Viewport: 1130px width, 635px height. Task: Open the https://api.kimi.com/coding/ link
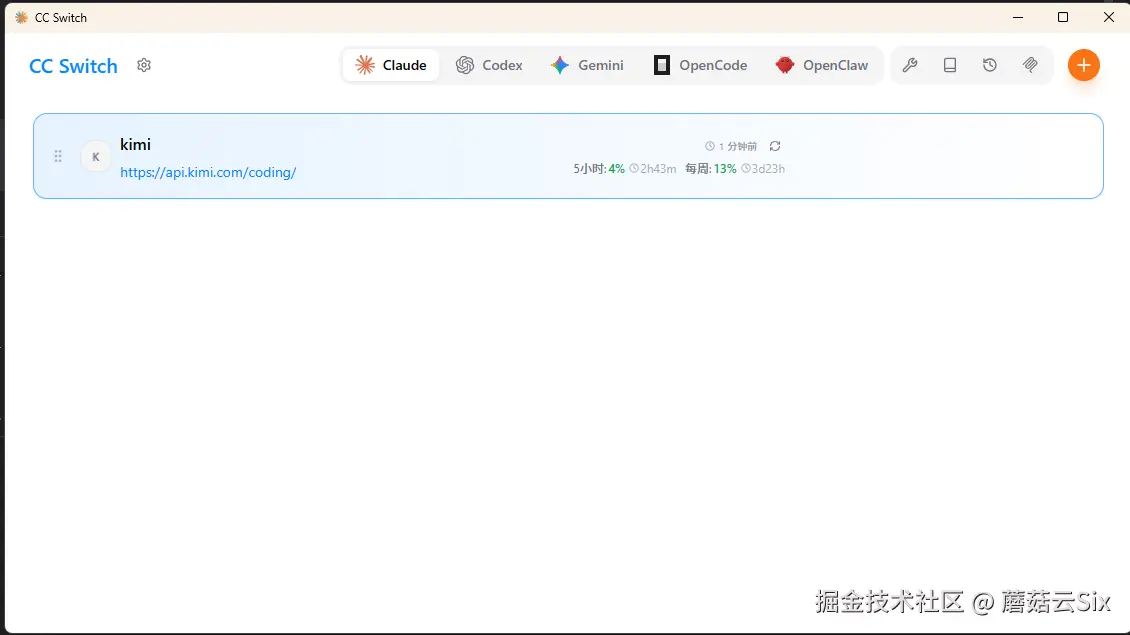click(x=208, y=172)
